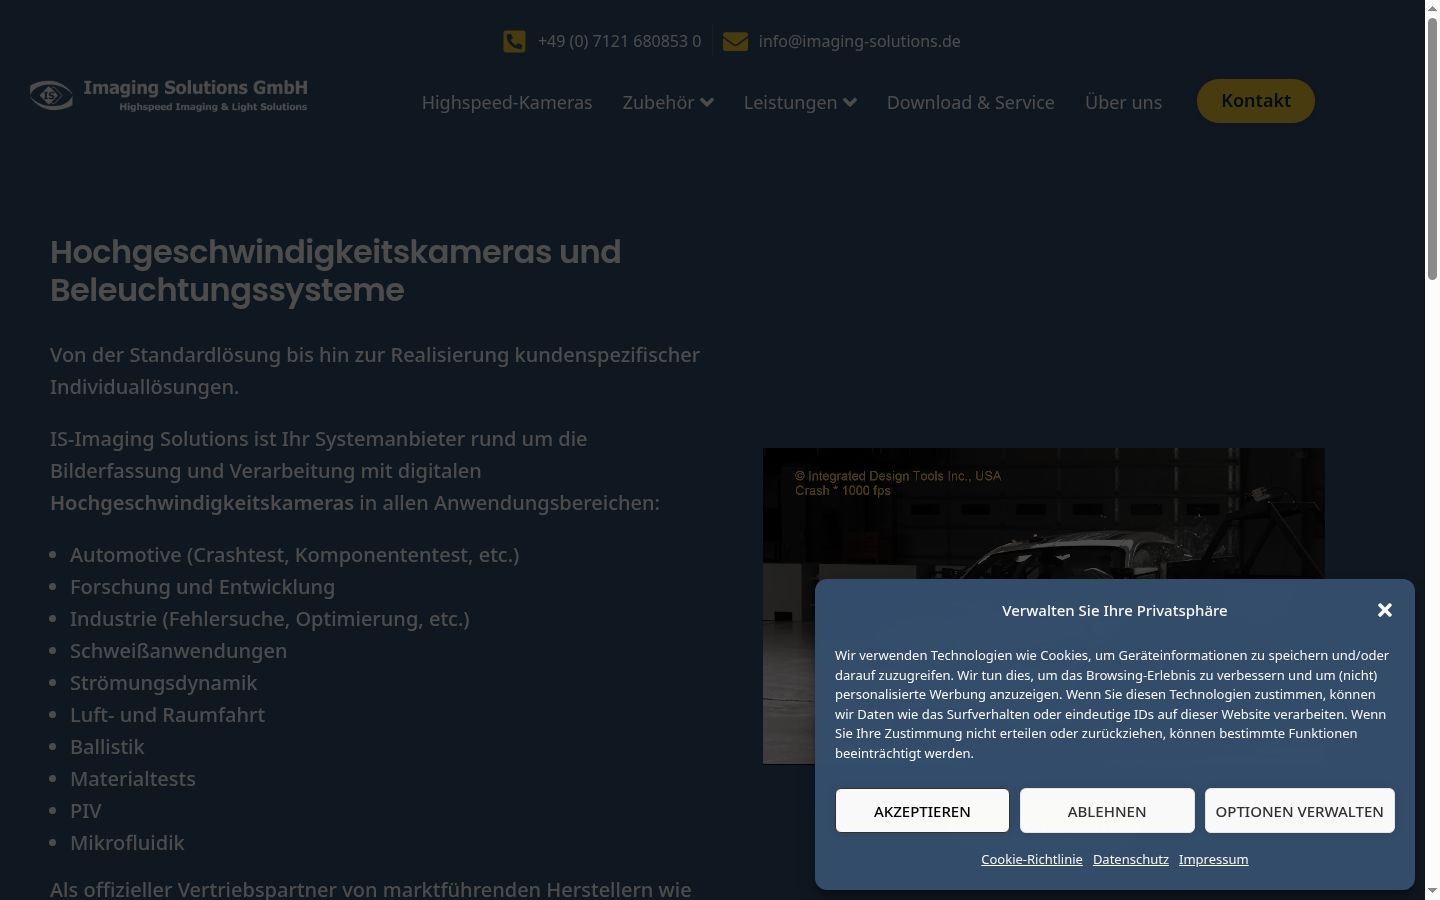Open the Download & Service menu item
This screenshot has height=900, width=1440.
(971, 102)
